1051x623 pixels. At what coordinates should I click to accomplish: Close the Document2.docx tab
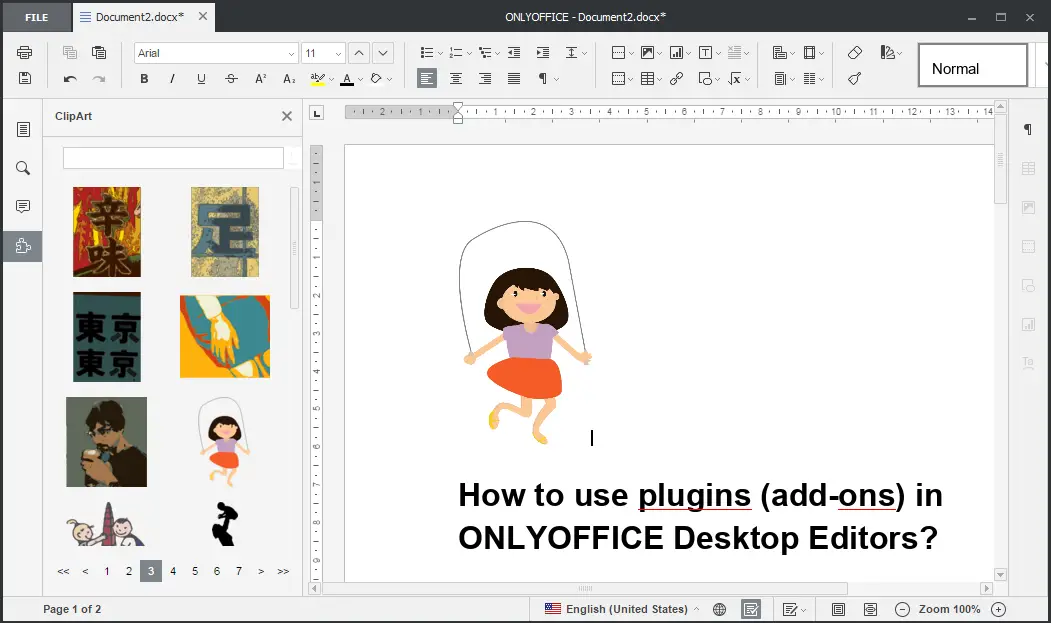tap(203, 16)
